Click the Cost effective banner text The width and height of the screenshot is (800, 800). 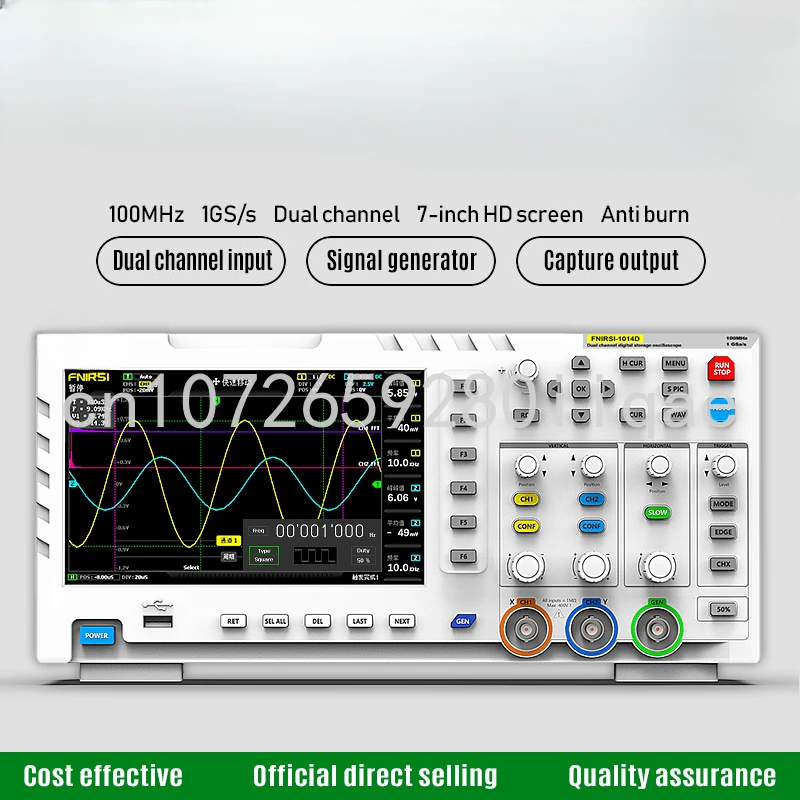pyautogui.click(x=103, y=776)
